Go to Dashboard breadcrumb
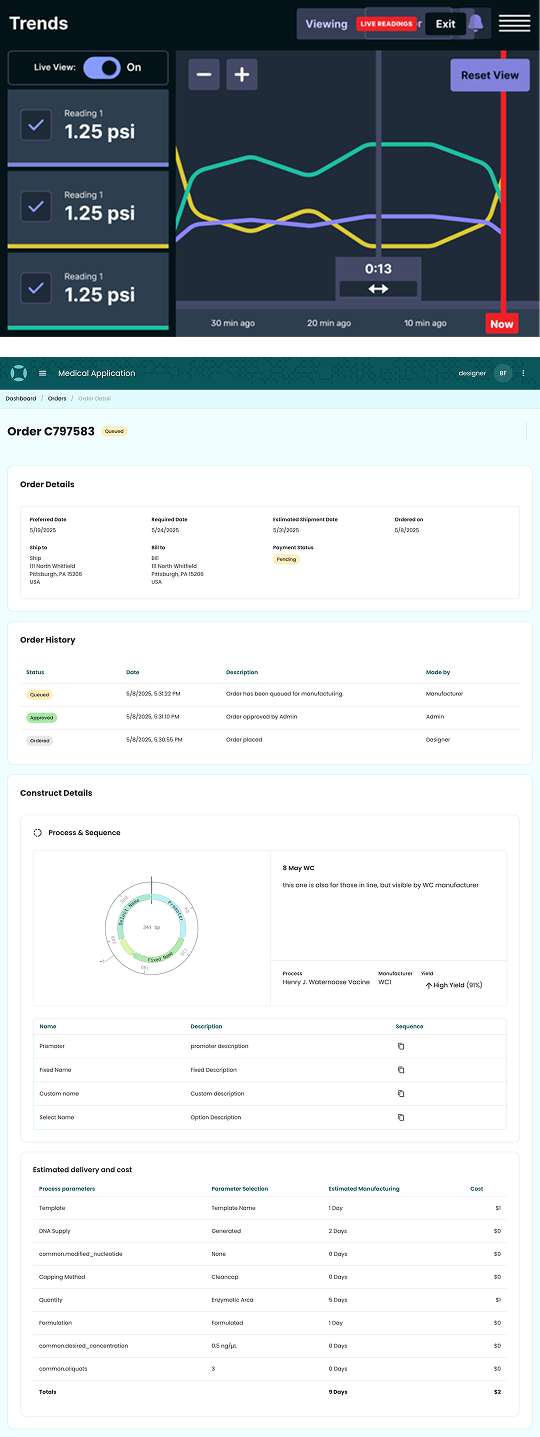Screen dimensions: 540x1437 [x=21, y=398]
